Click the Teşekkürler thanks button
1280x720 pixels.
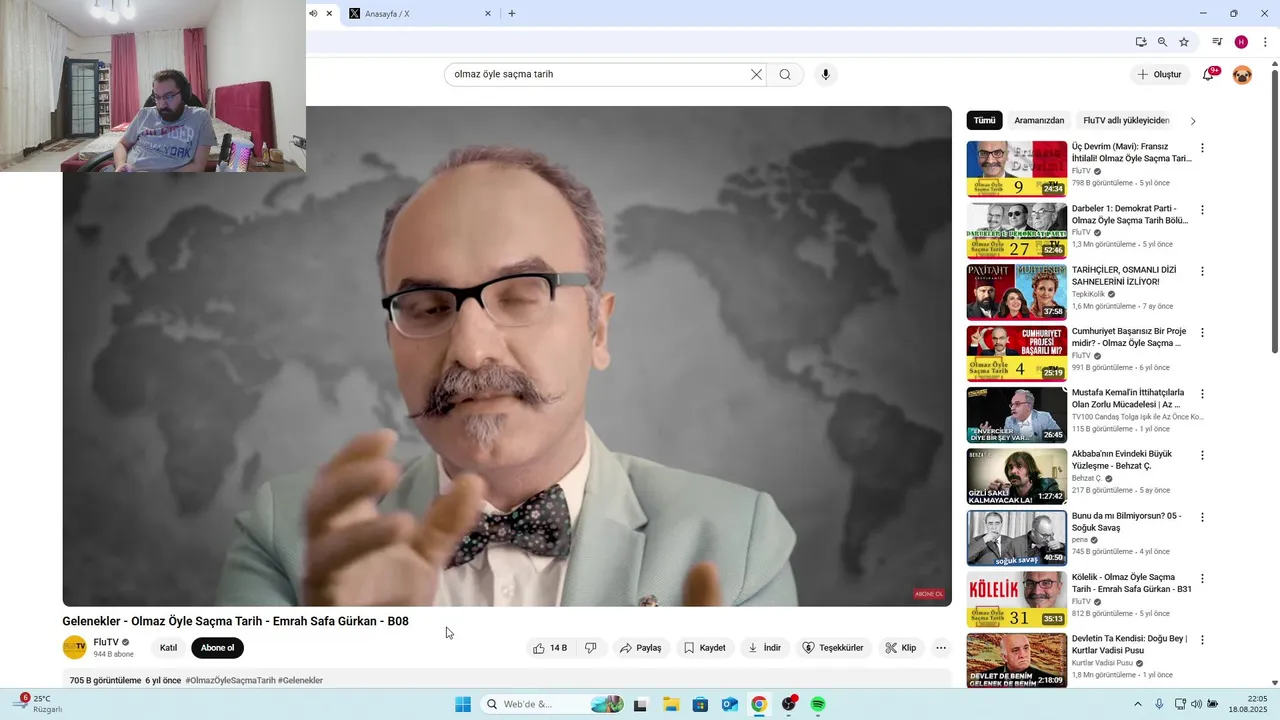[x=833, y=648]
